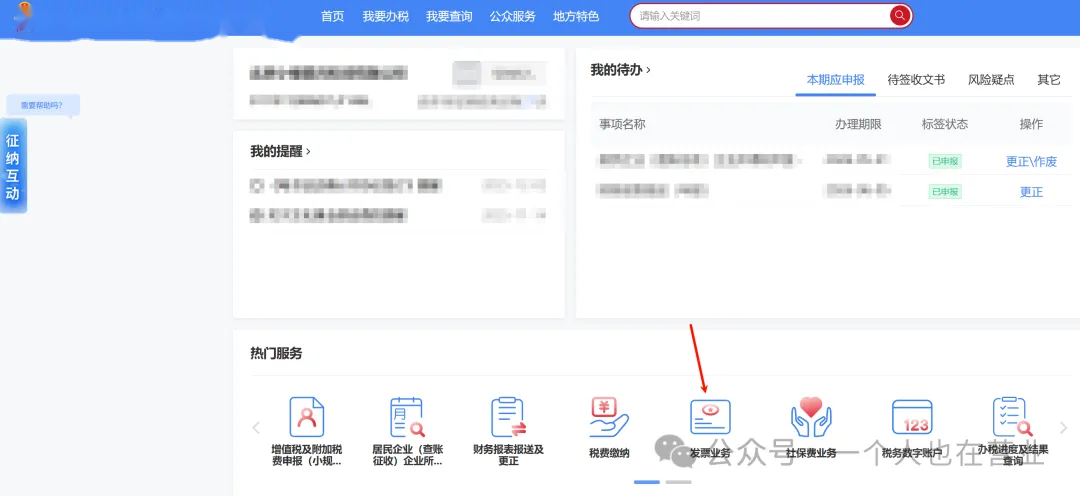
Task: Open the second blurred reminder entry
Action: [x=398, y=216]
